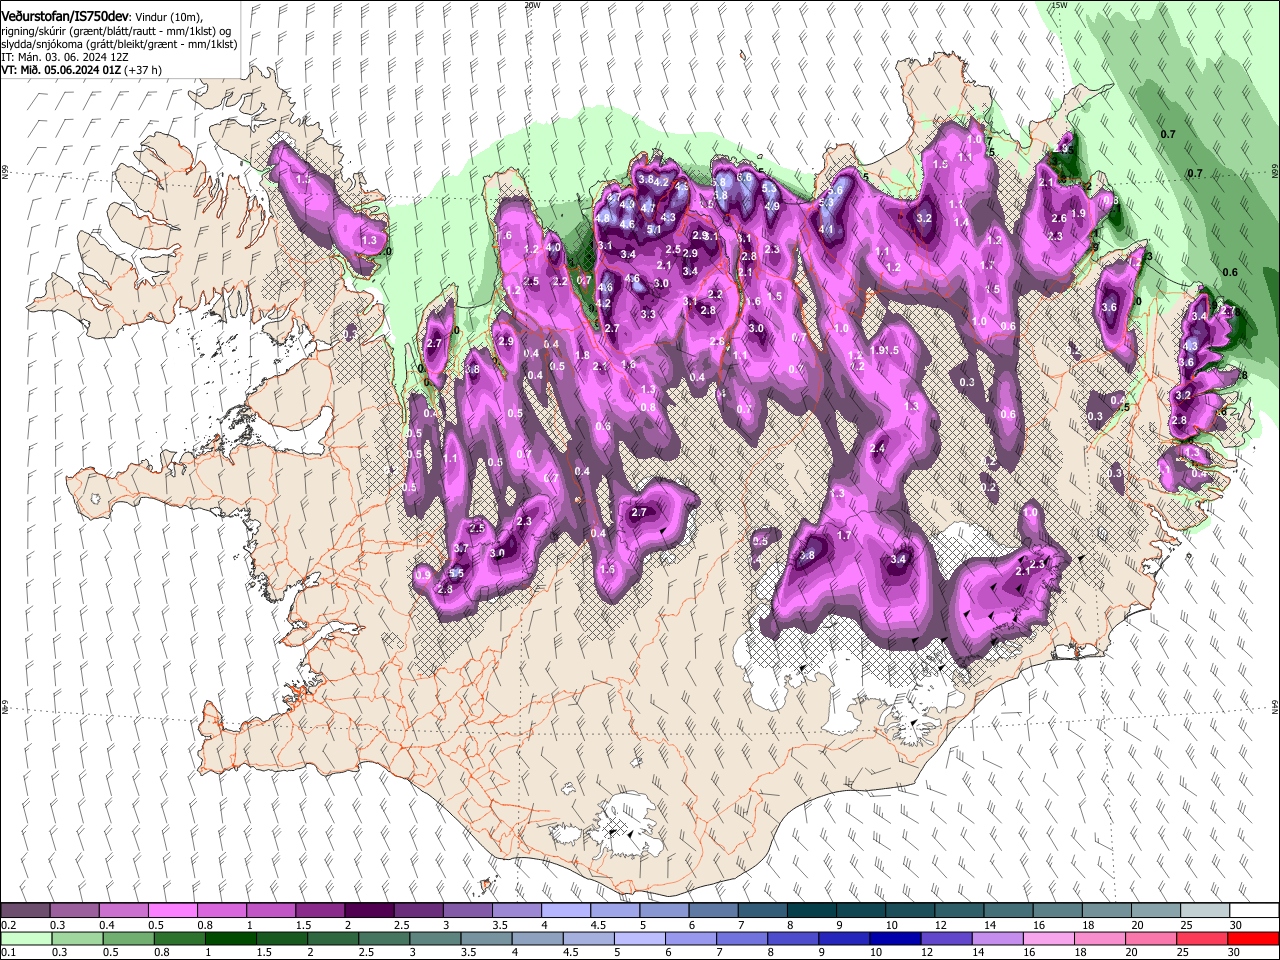Pick darkest purple upper legend swatch between 2 and 2.5
1280x960 pixels.
point(368,911)
